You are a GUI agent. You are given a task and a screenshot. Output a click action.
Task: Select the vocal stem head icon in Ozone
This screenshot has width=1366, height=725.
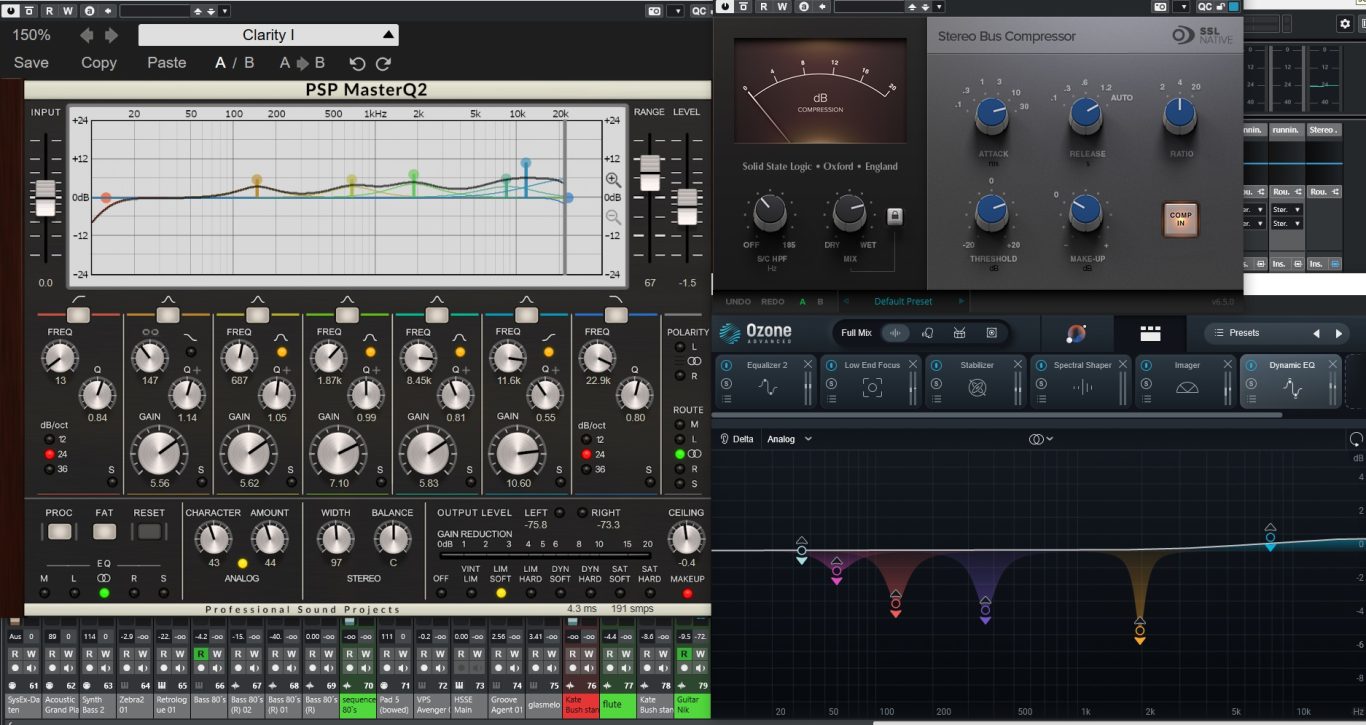pos(928,333)
